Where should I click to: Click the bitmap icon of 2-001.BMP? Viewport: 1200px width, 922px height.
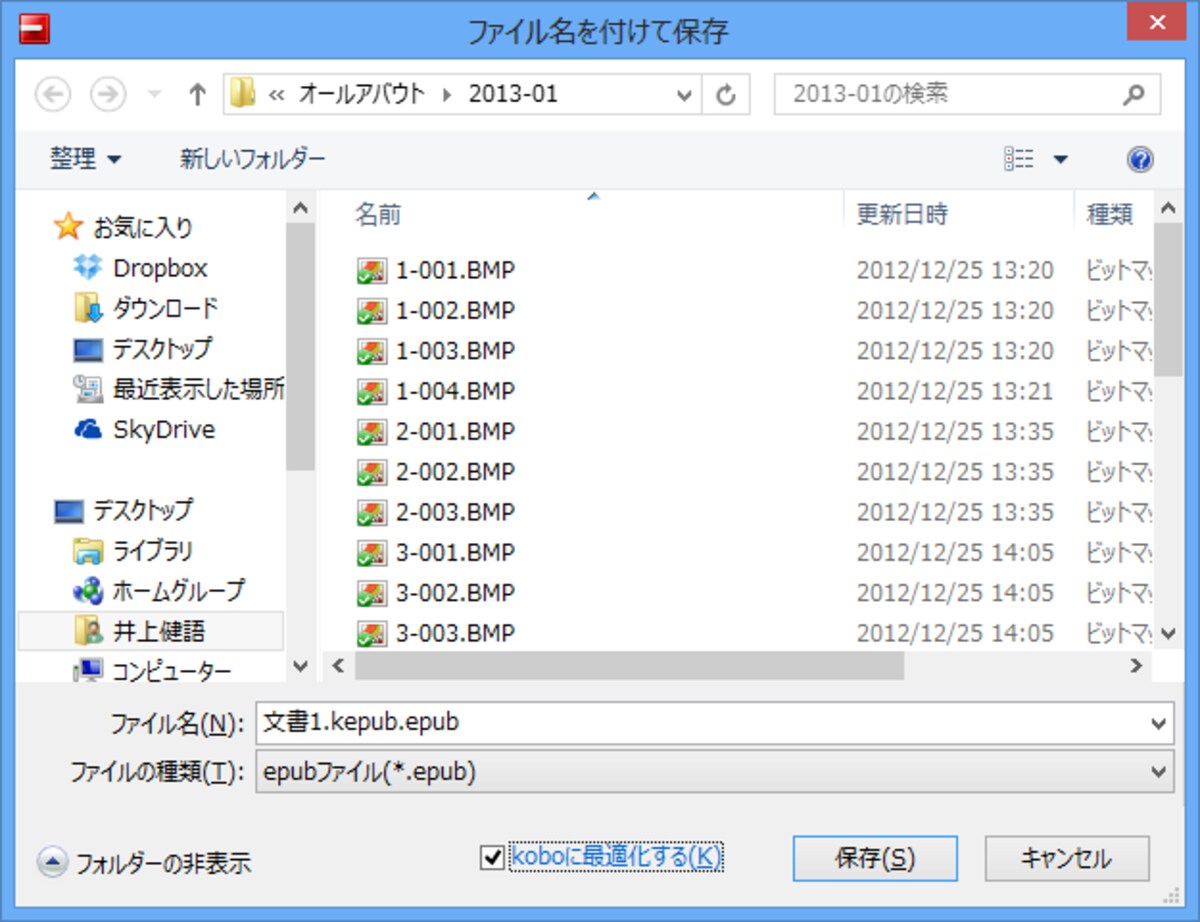tap(371, 432)
